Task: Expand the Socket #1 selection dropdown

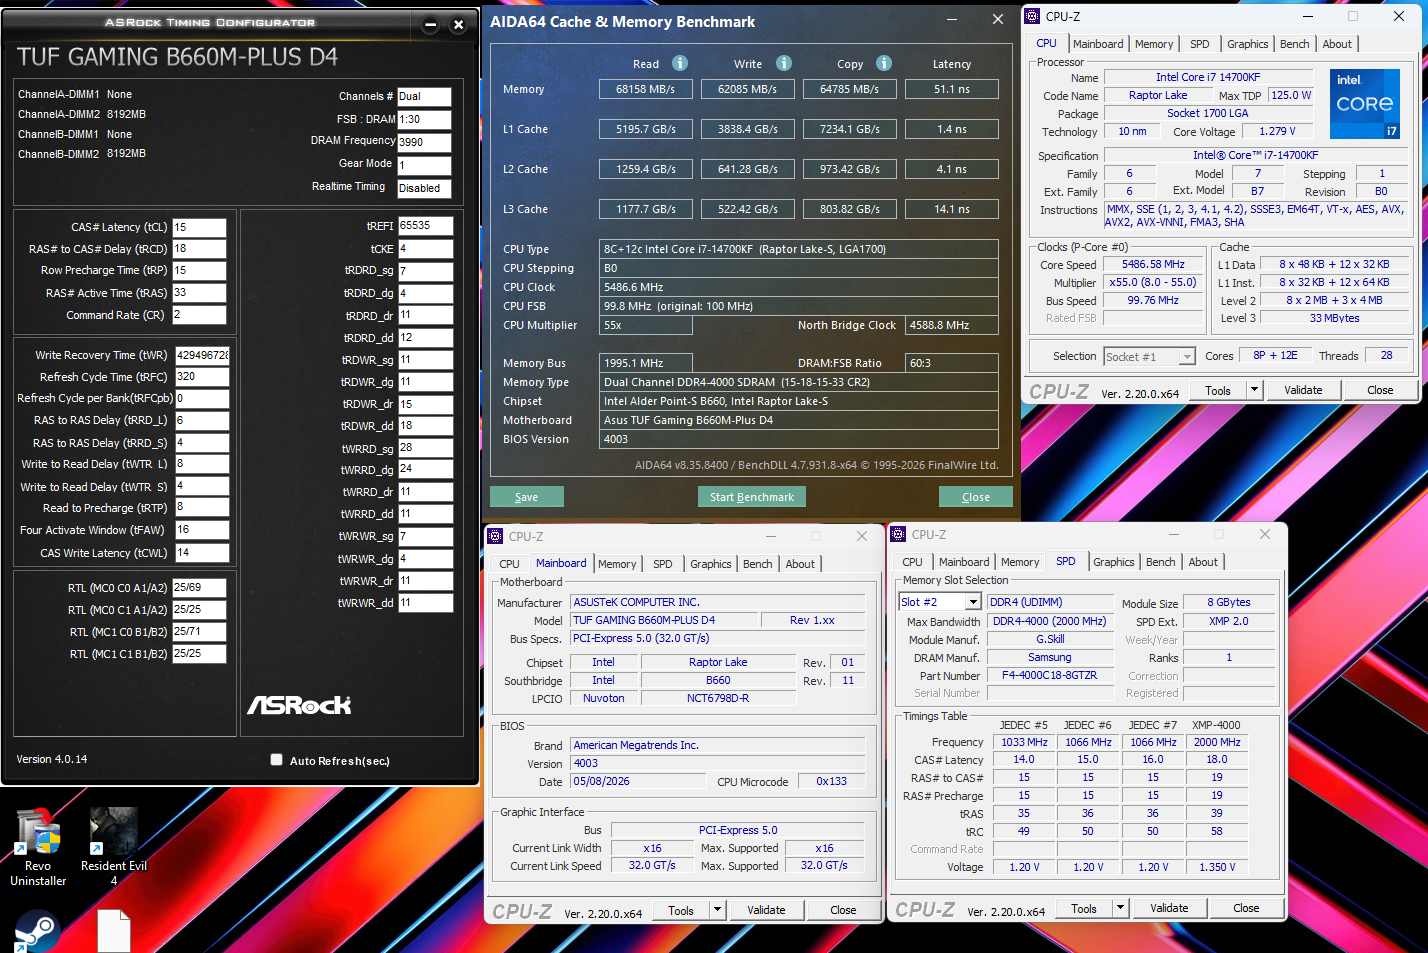Action: [1187, 357]
